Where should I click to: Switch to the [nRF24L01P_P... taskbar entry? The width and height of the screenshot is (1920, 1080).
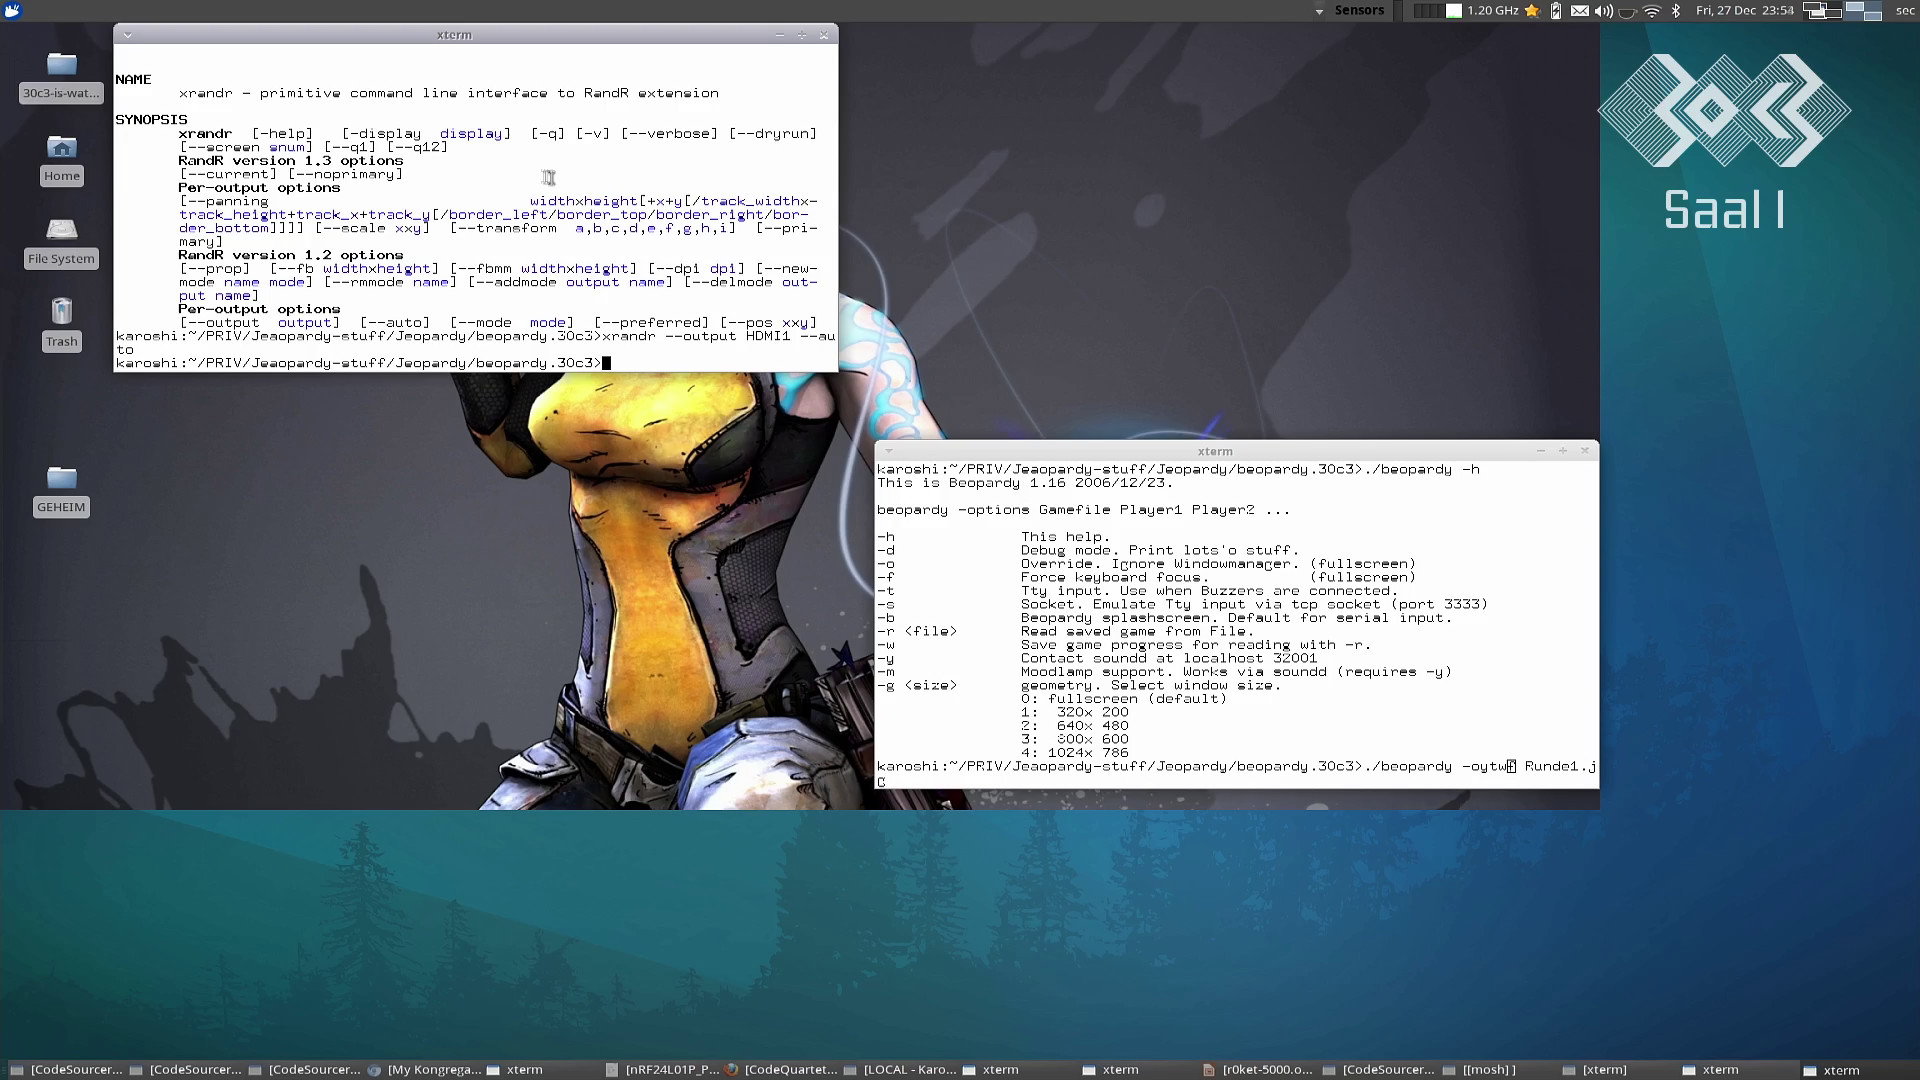coord(661,1069)
